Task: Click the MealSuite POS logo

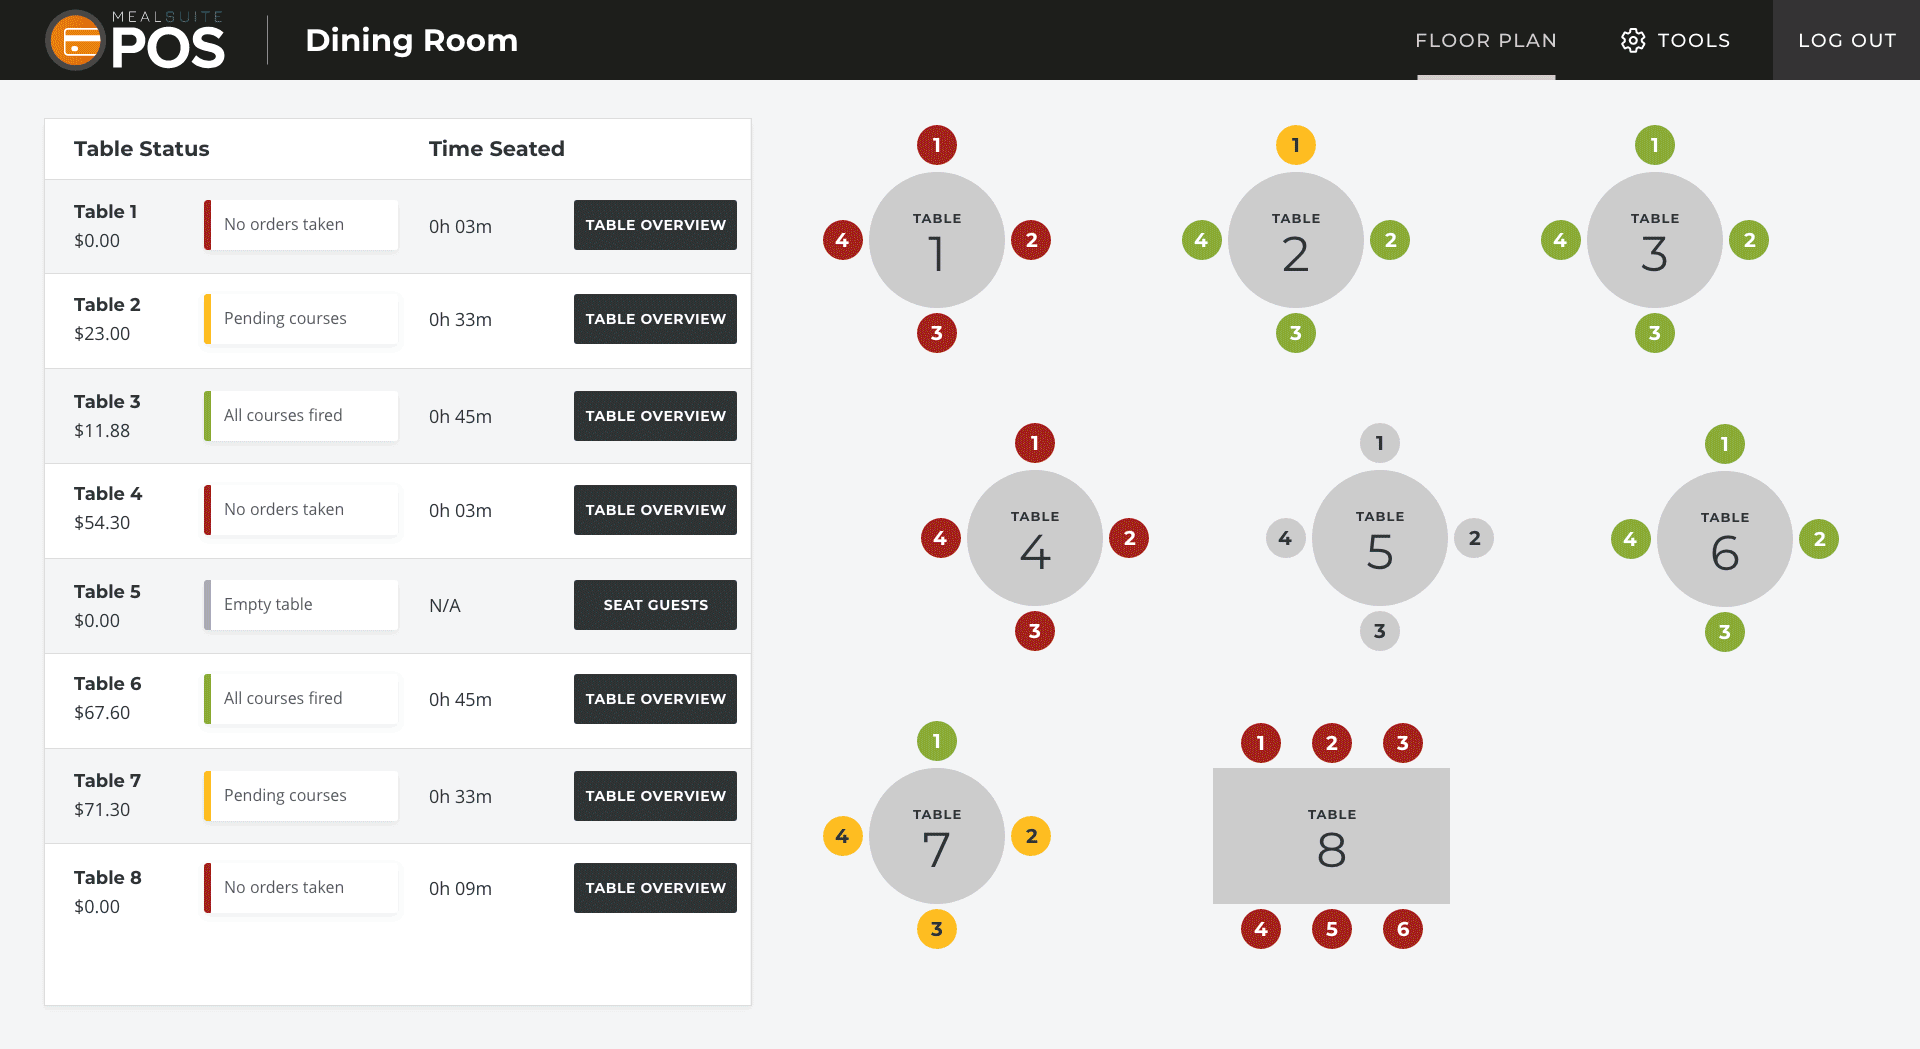Action: click(x=135, y=40)
